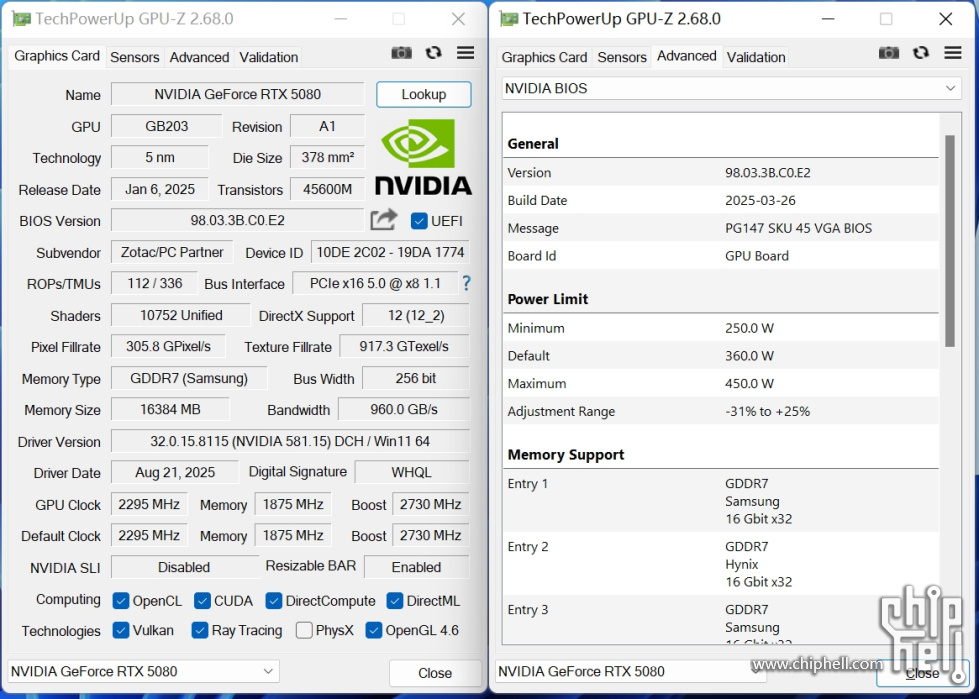Click the BIOS export share icon

tap(383, 220)
